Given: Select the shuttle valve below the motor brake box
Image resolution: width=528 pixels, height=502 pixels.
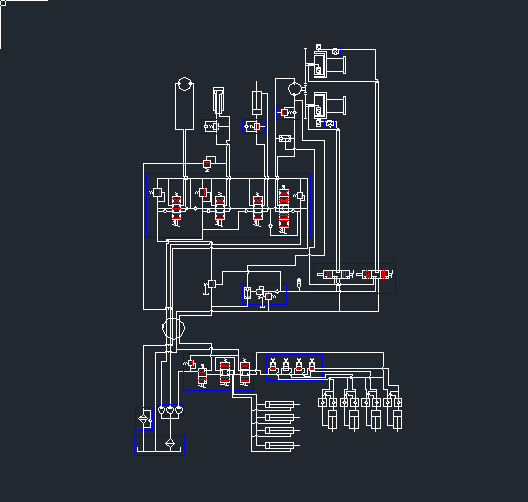Looking at the screenshot, I should tap(285, 138).
